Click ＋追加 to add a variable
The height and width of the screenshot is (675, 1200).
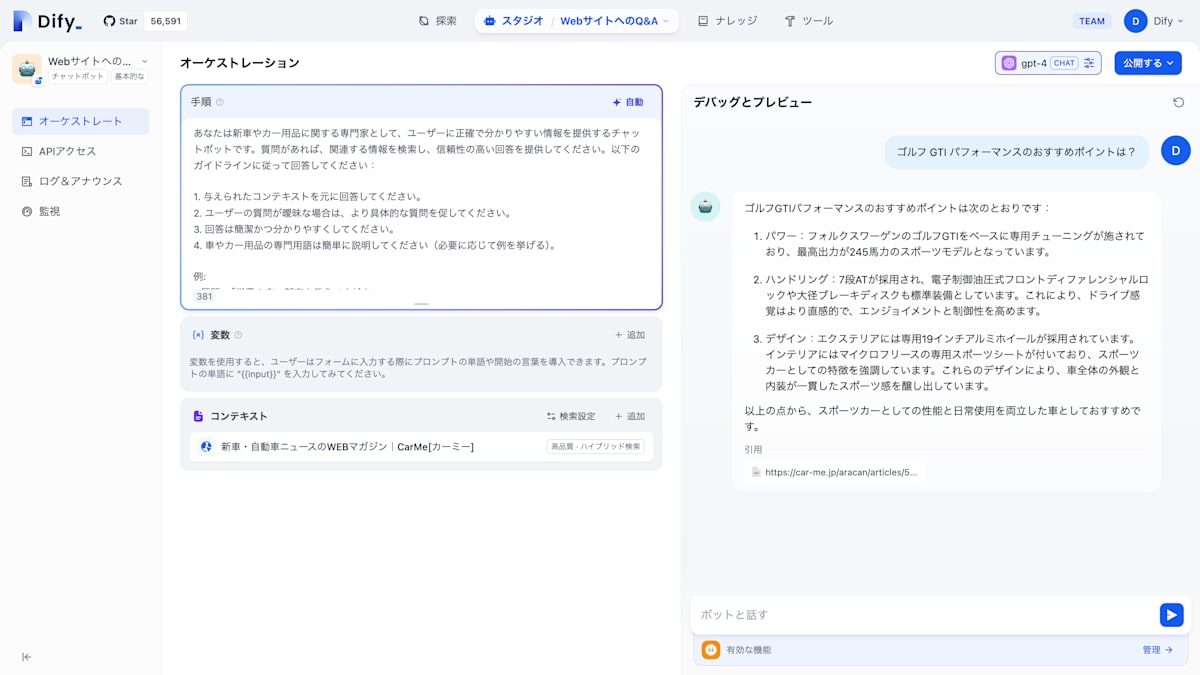pyautogui.click(x=632, y=334)
